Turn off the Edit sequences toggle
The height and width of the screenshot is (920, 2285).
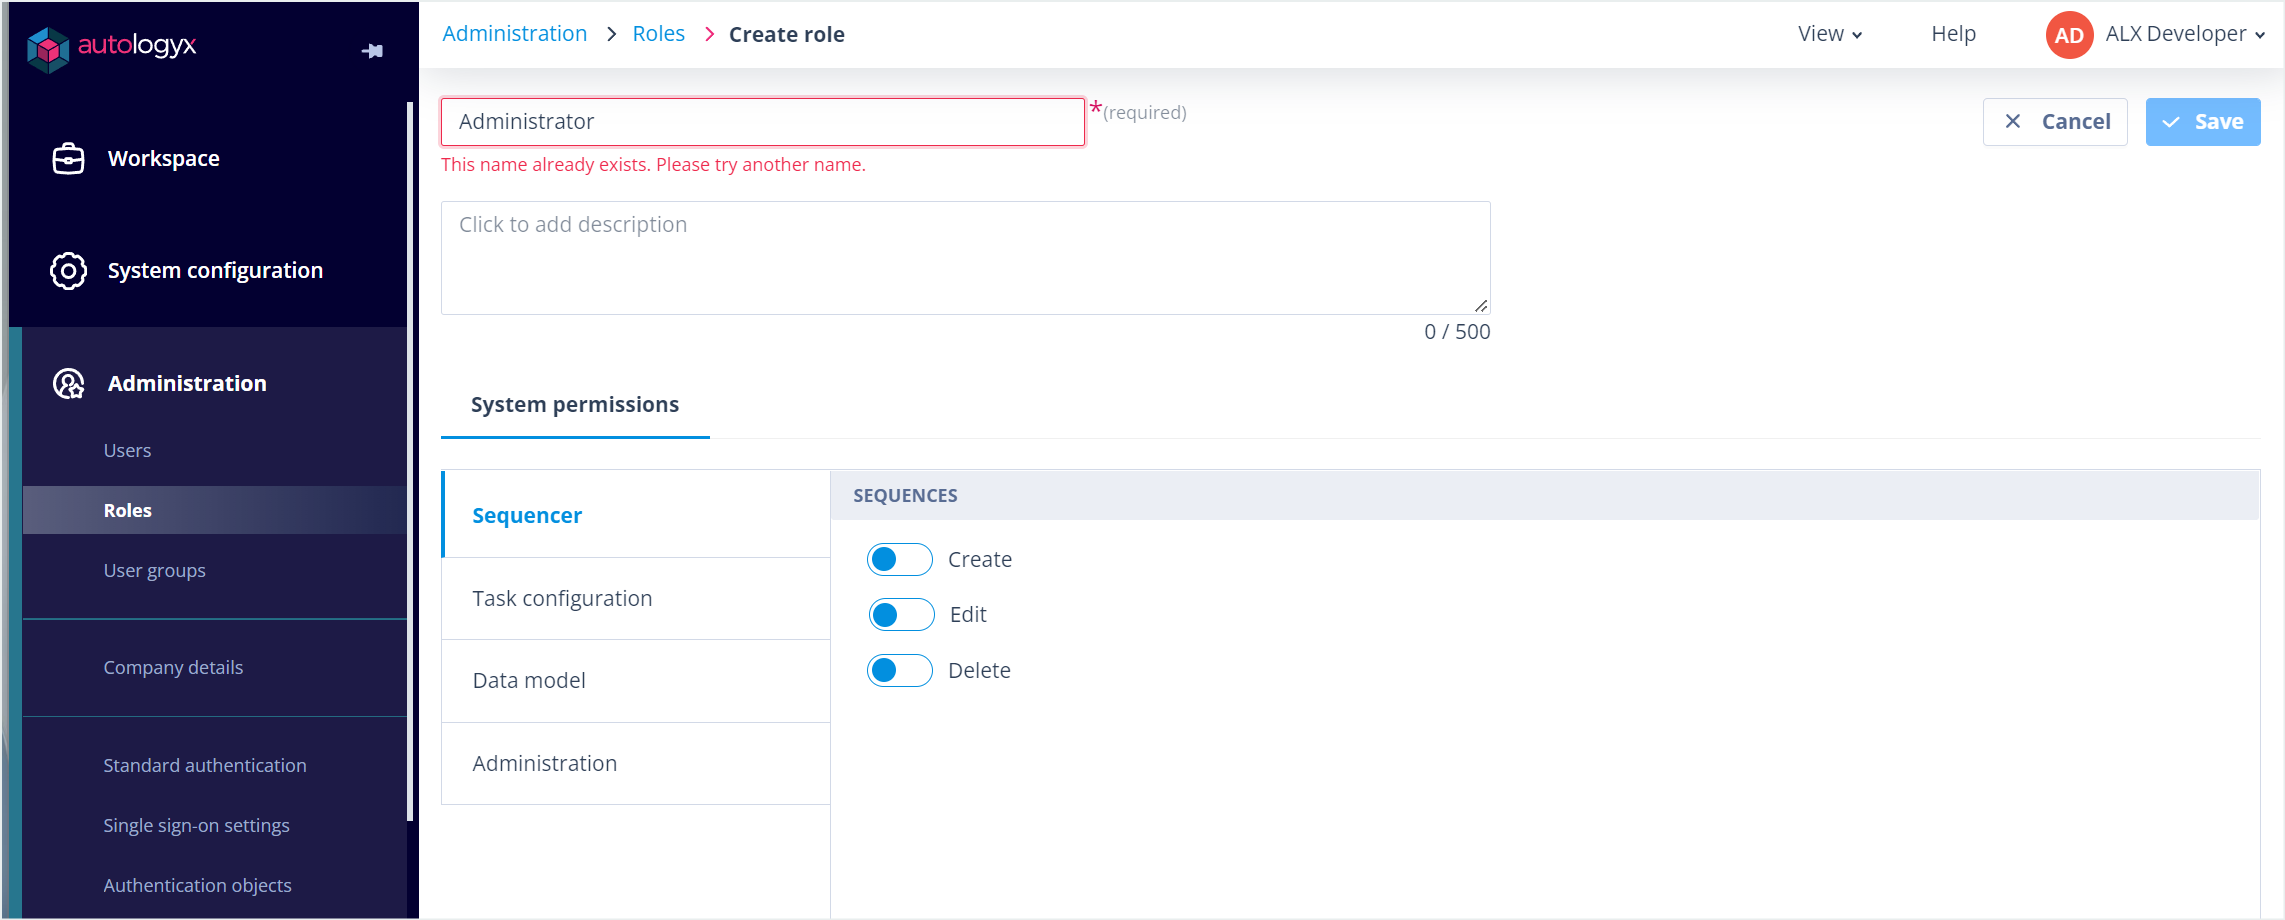901,615
